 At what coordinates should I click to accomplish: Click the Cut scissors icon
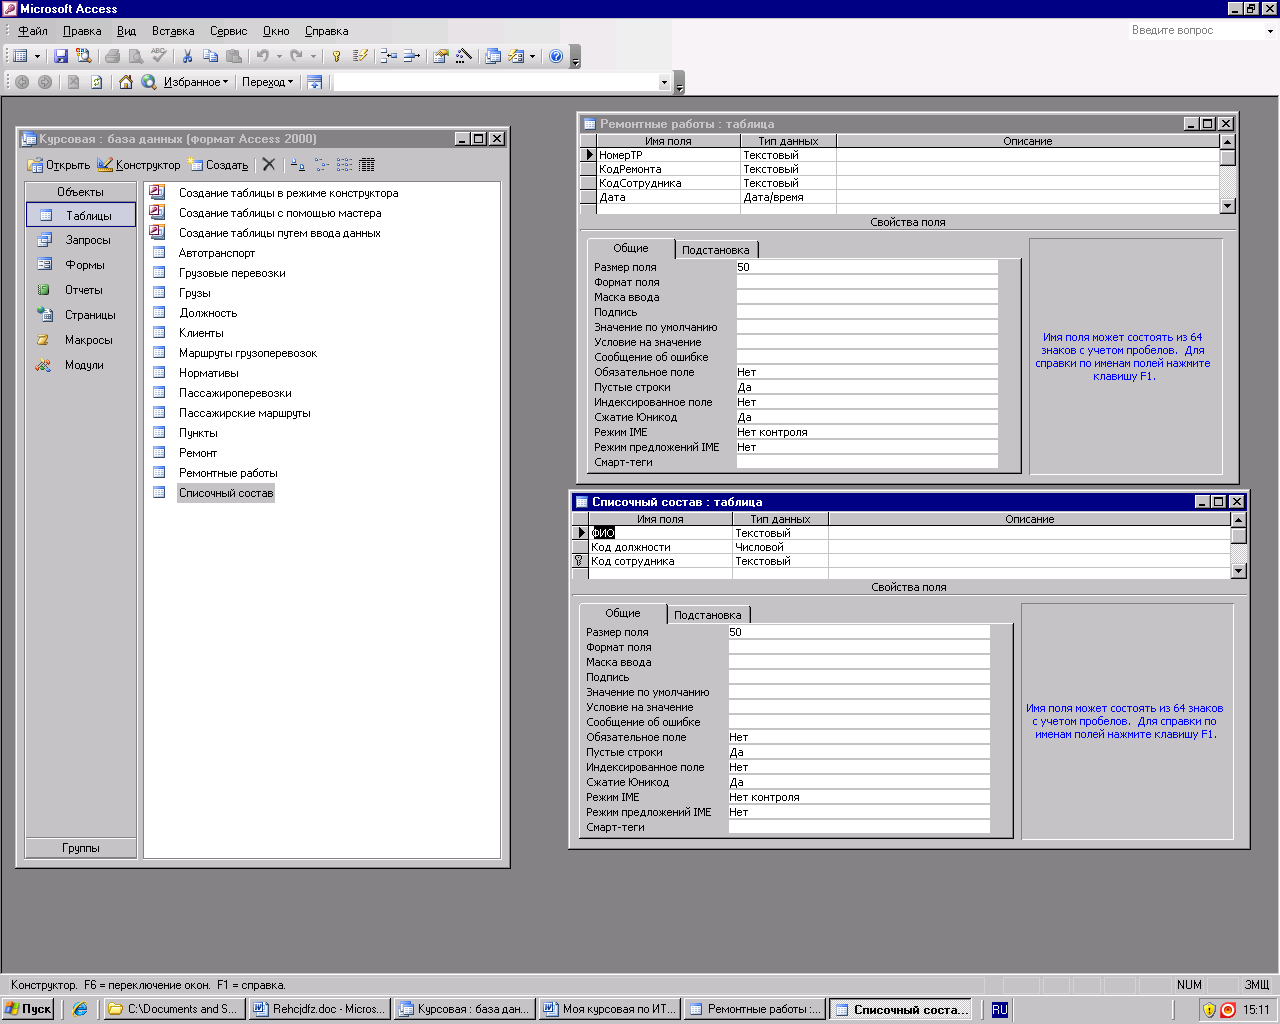tap(187, 57)
